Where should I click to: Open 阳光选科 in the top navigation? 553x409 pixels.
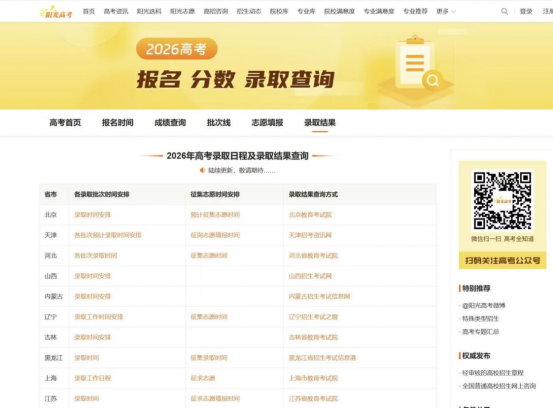click(x=149, y=11)
